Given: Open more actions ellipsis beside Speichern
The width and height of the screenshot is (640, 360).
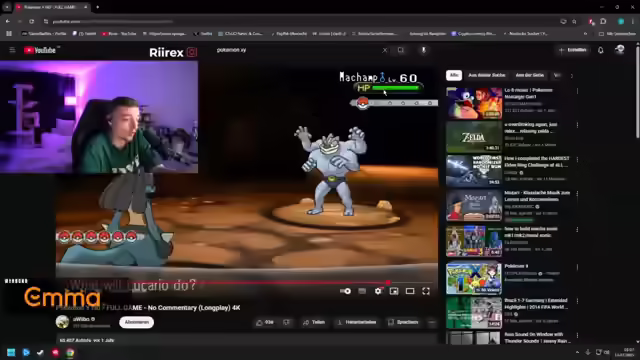Looking at the screenshot, I should (432, 322).
